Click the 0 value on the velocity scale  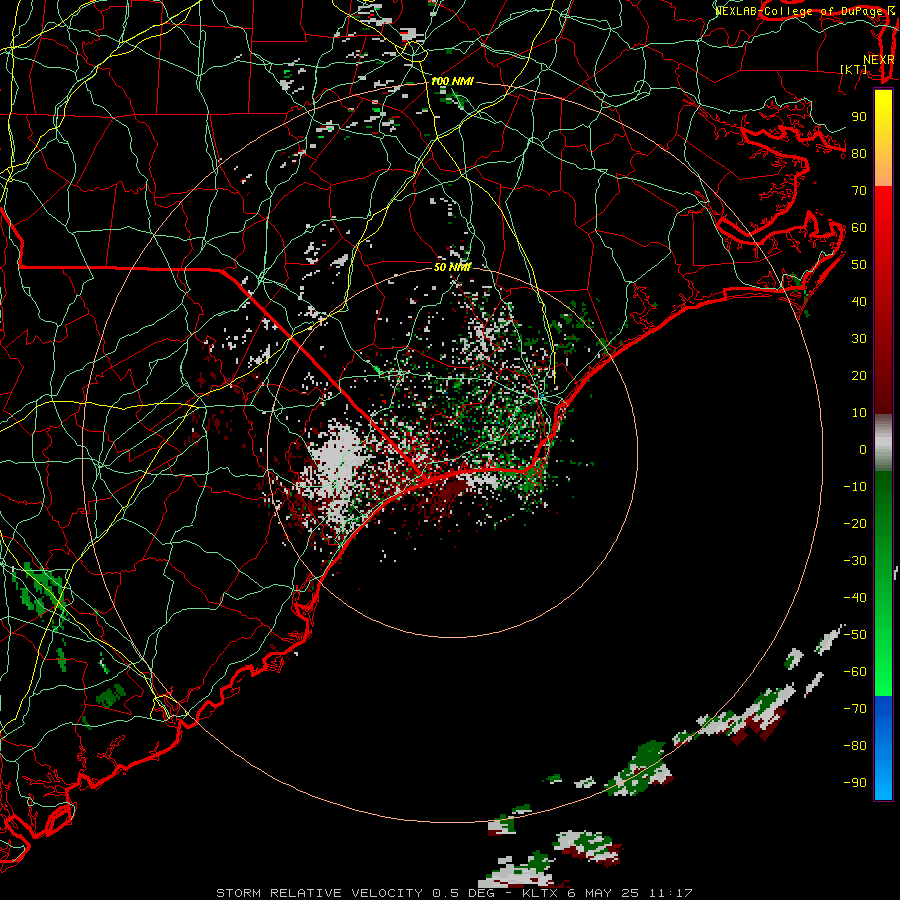(863, 449)
